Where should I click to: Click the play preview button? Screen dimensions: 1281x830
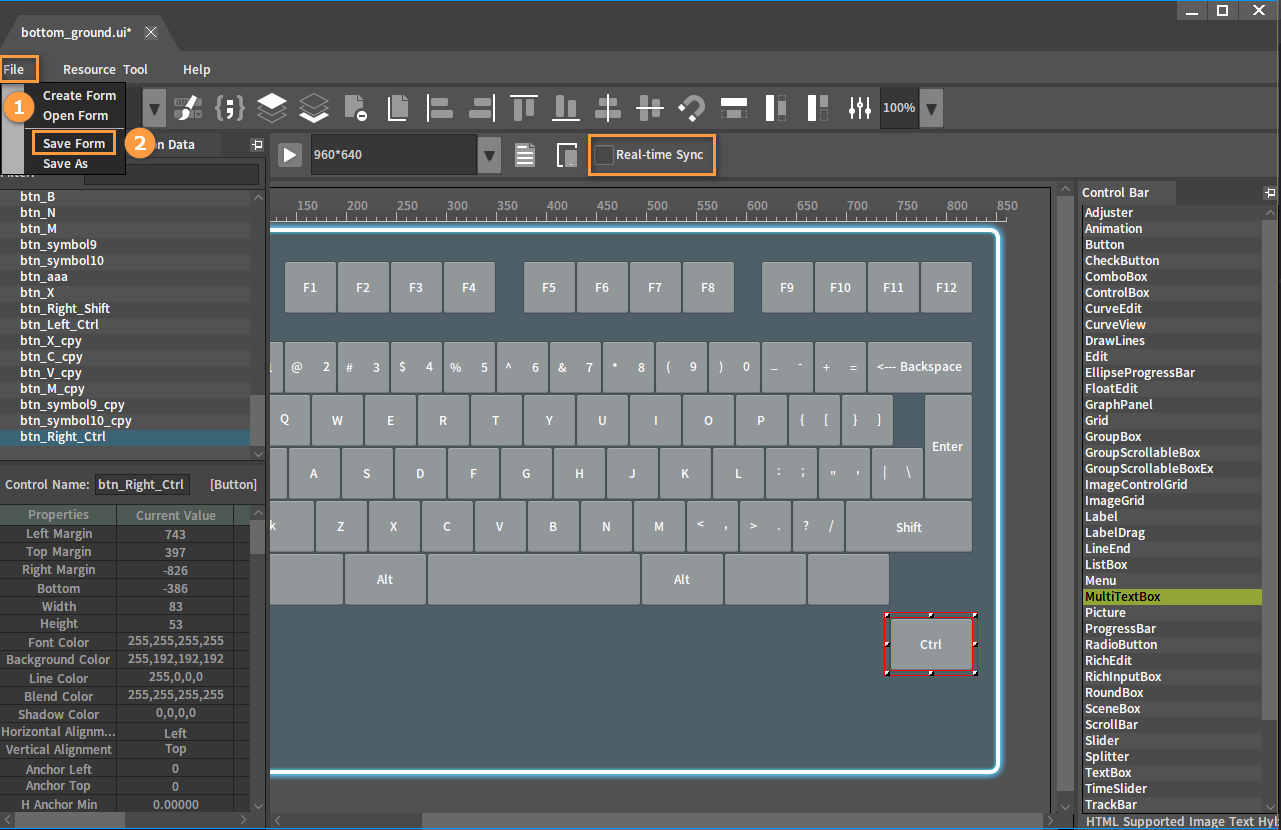tap(289, 155)
